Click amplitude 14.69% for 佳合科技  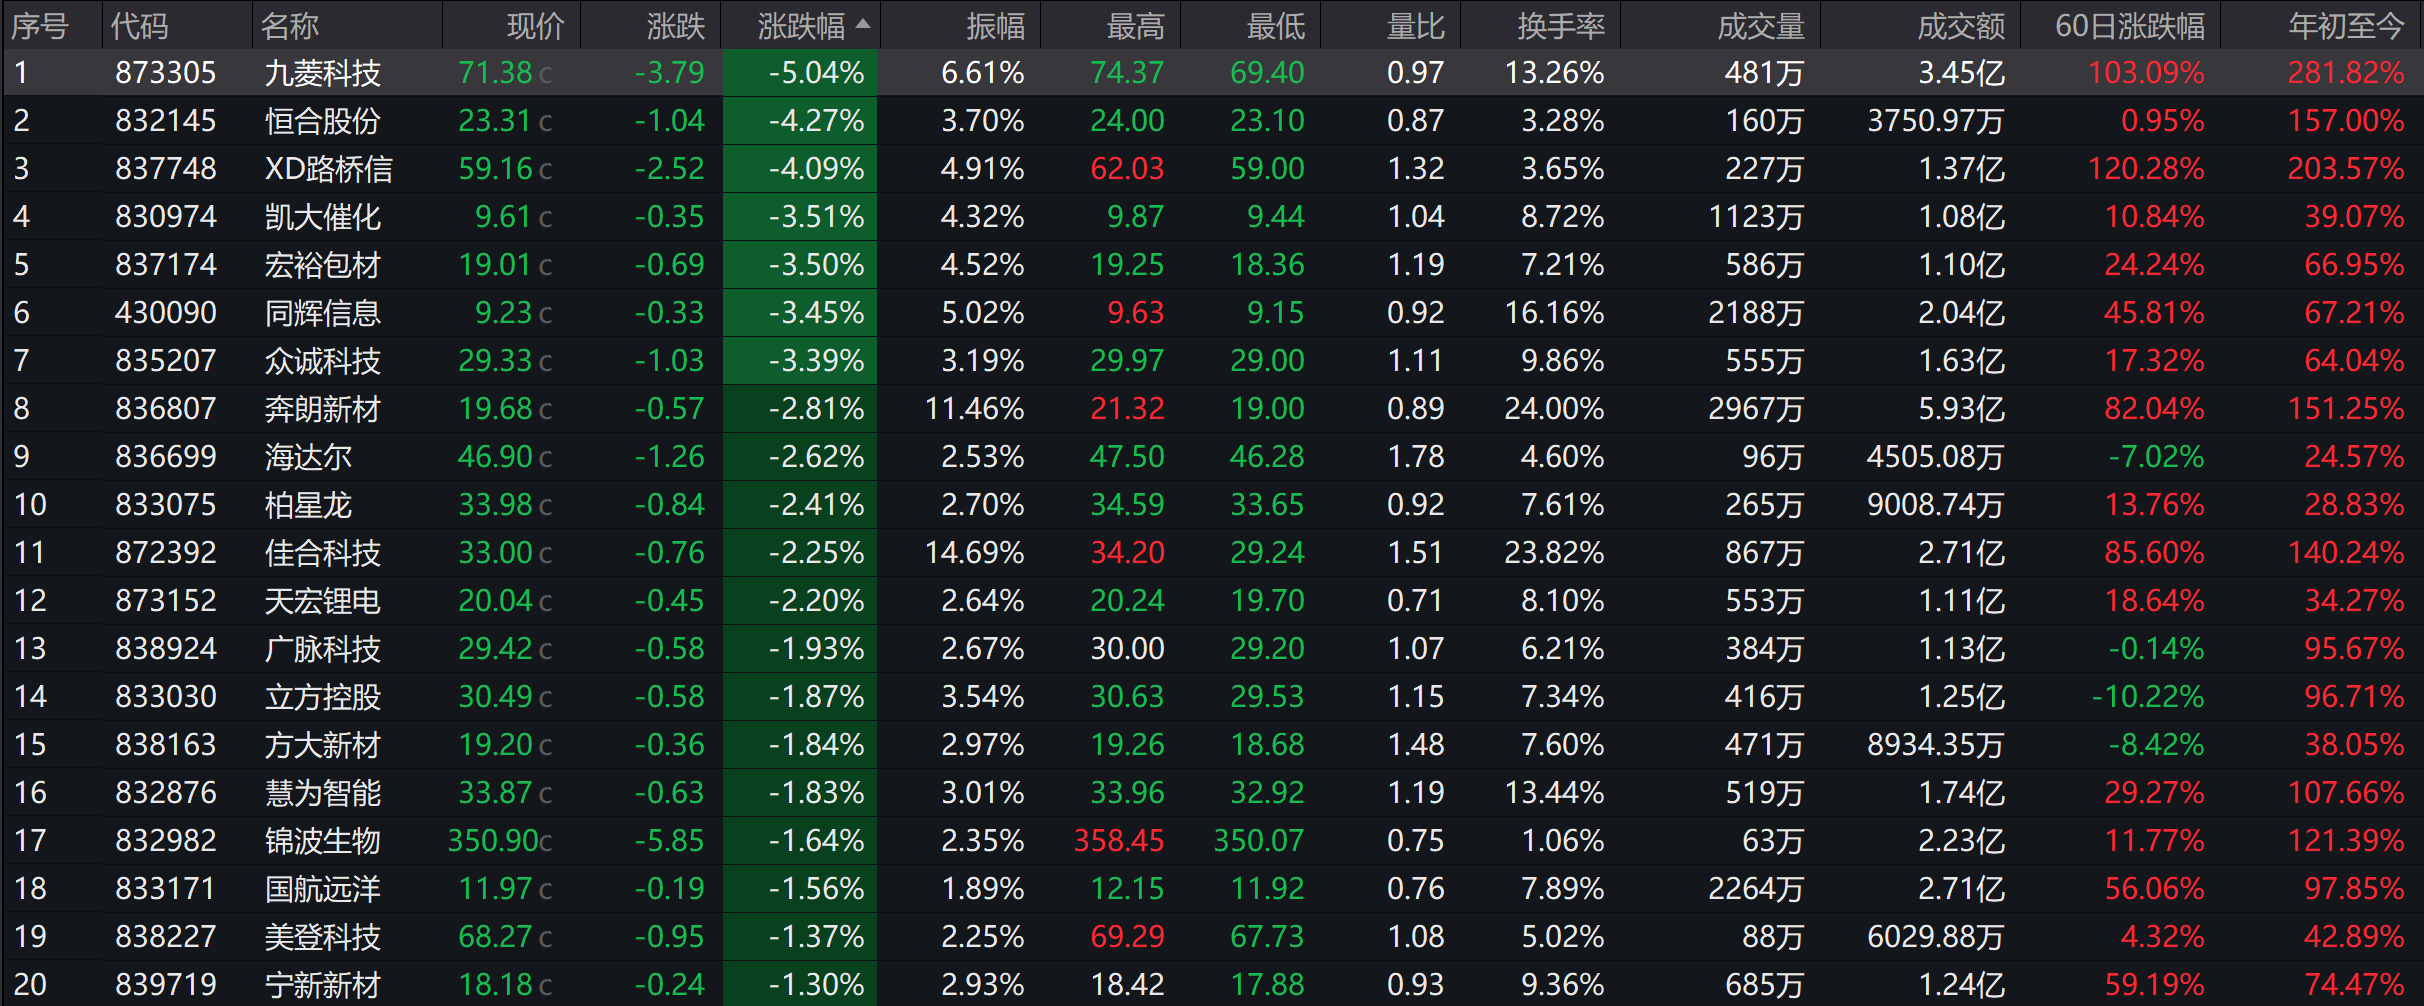[x=975, y=553]
